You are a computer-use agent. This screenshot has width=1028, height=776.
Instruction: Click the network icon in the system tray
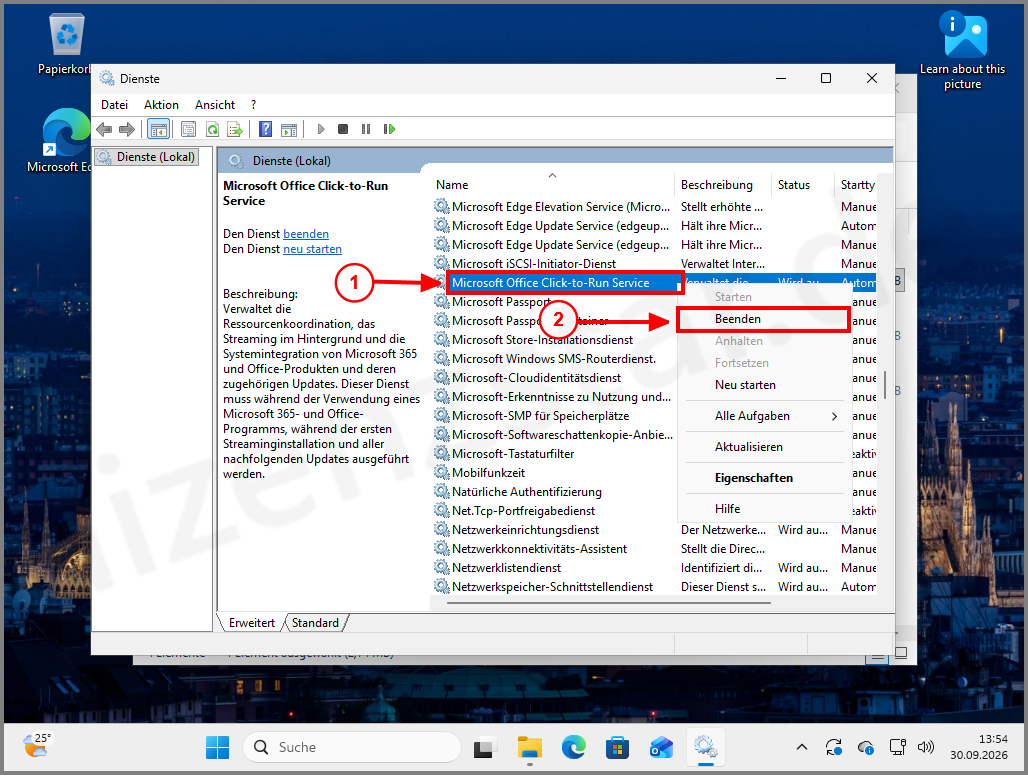click(897, 747)
